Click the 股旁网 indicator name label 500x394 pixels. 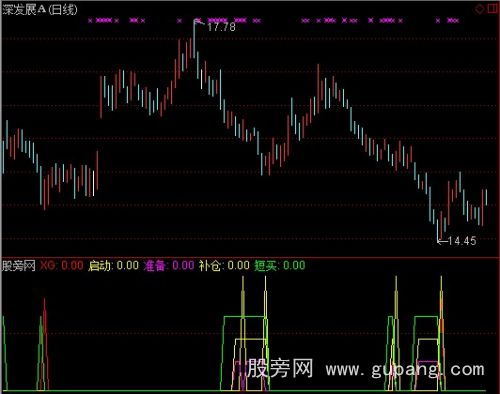pyautogui.click(x=19, y=266)
